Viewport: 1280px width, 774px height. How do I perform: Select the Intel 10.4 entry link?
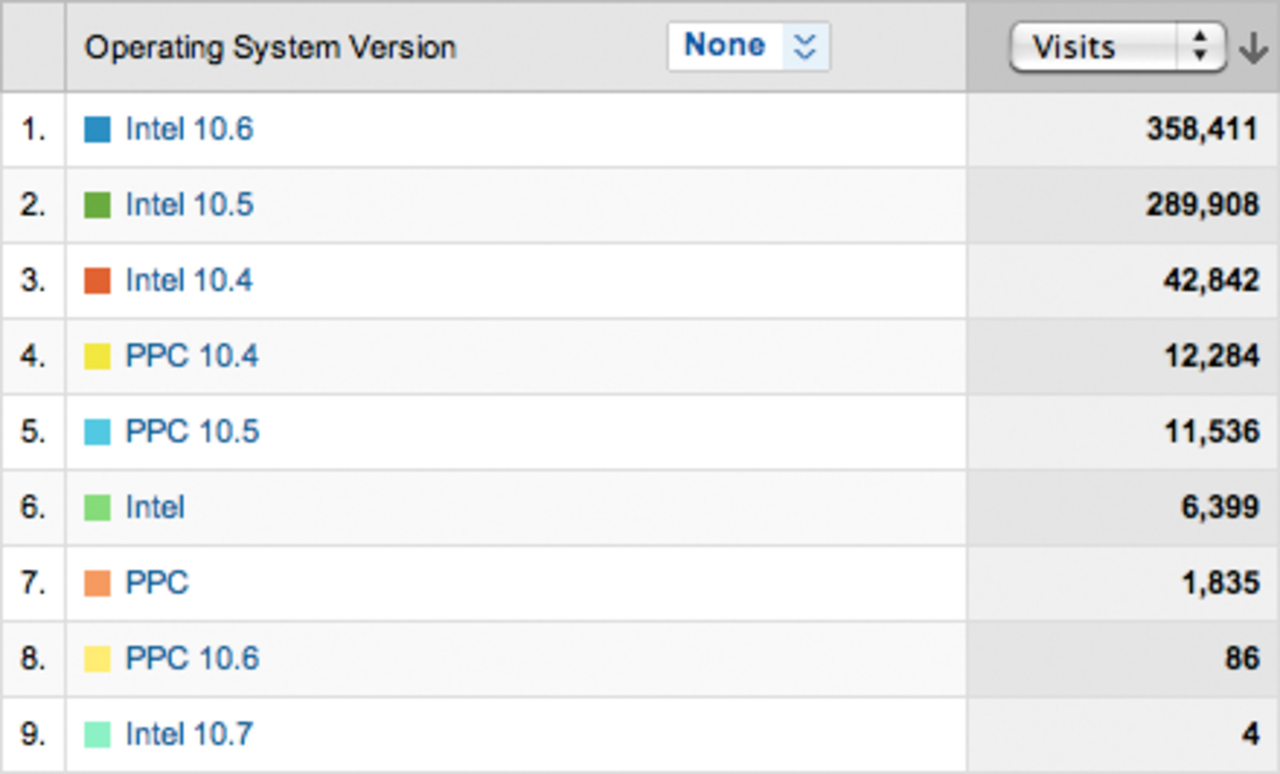(189, 281)
